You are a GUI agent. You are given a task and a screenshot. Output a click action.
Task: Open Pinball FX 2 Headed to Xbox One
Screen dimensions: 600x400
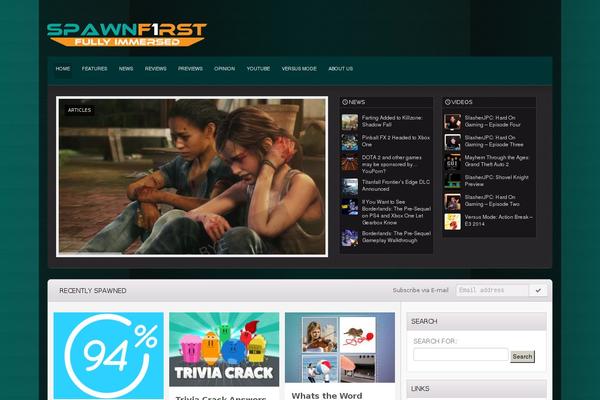[x=396, y=141]
